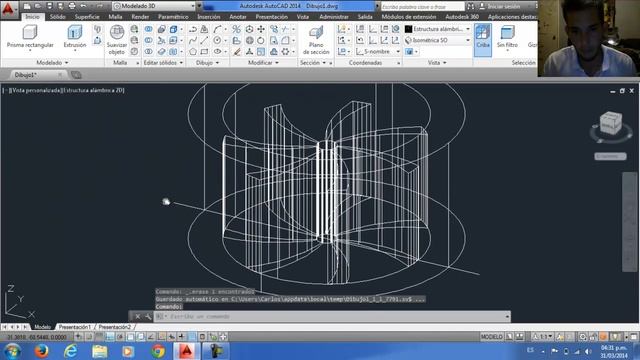Close the command line with its X button
Screen dimensions: 640x360
138,316
